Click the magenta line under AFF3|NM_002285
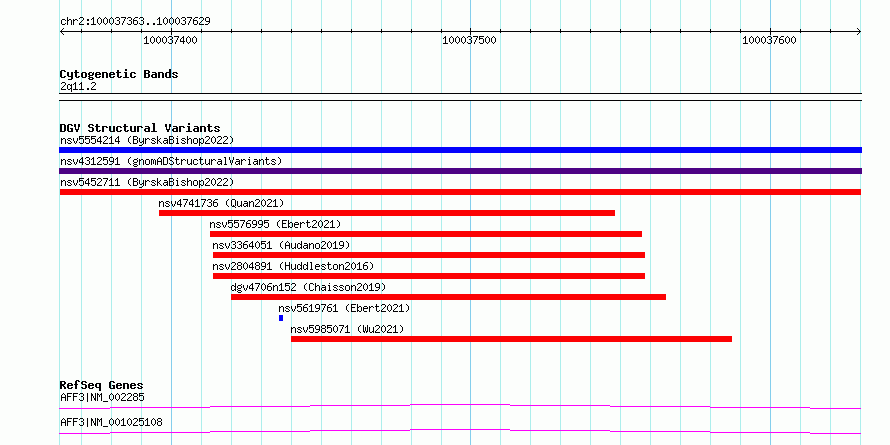The width and height of the screenshot is (890, 445). click(x=460, y=406)
